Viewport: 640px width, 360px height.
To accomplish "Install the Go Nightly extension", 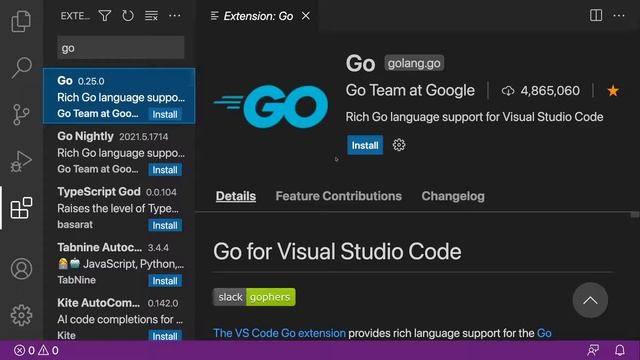I will click(x=165, y=170).
